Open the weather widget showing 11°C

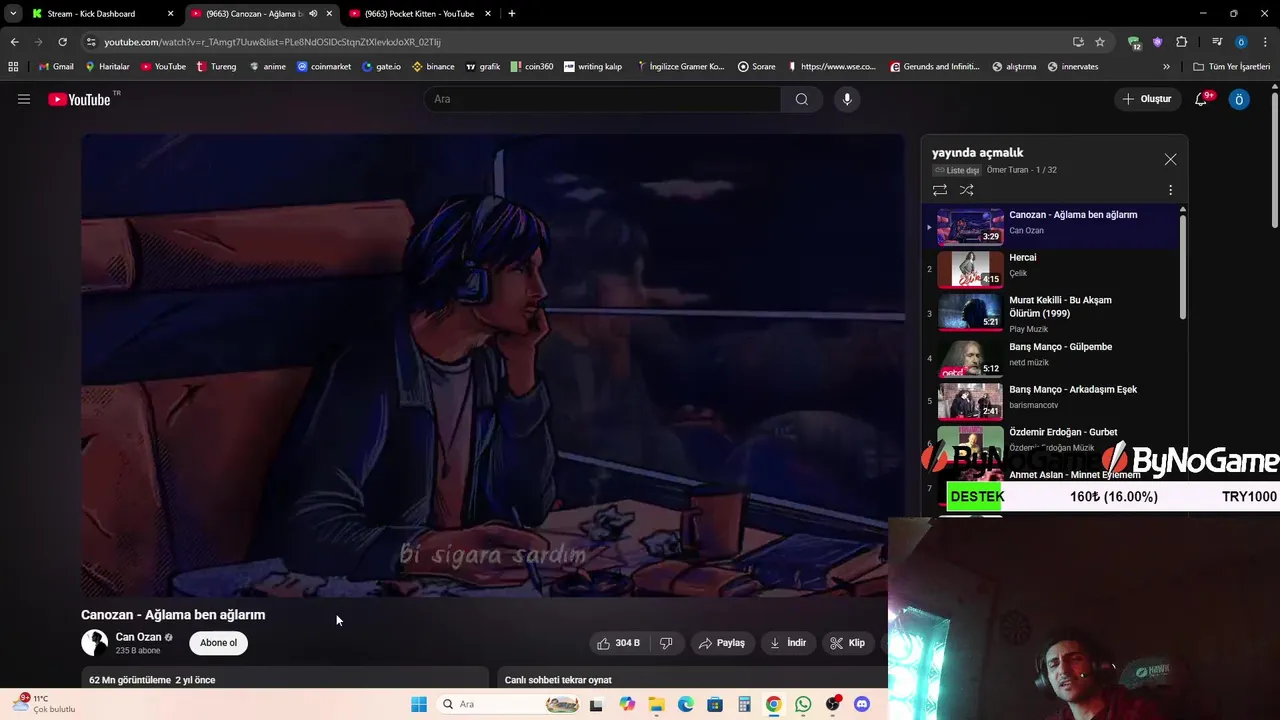tap(44, 704)
